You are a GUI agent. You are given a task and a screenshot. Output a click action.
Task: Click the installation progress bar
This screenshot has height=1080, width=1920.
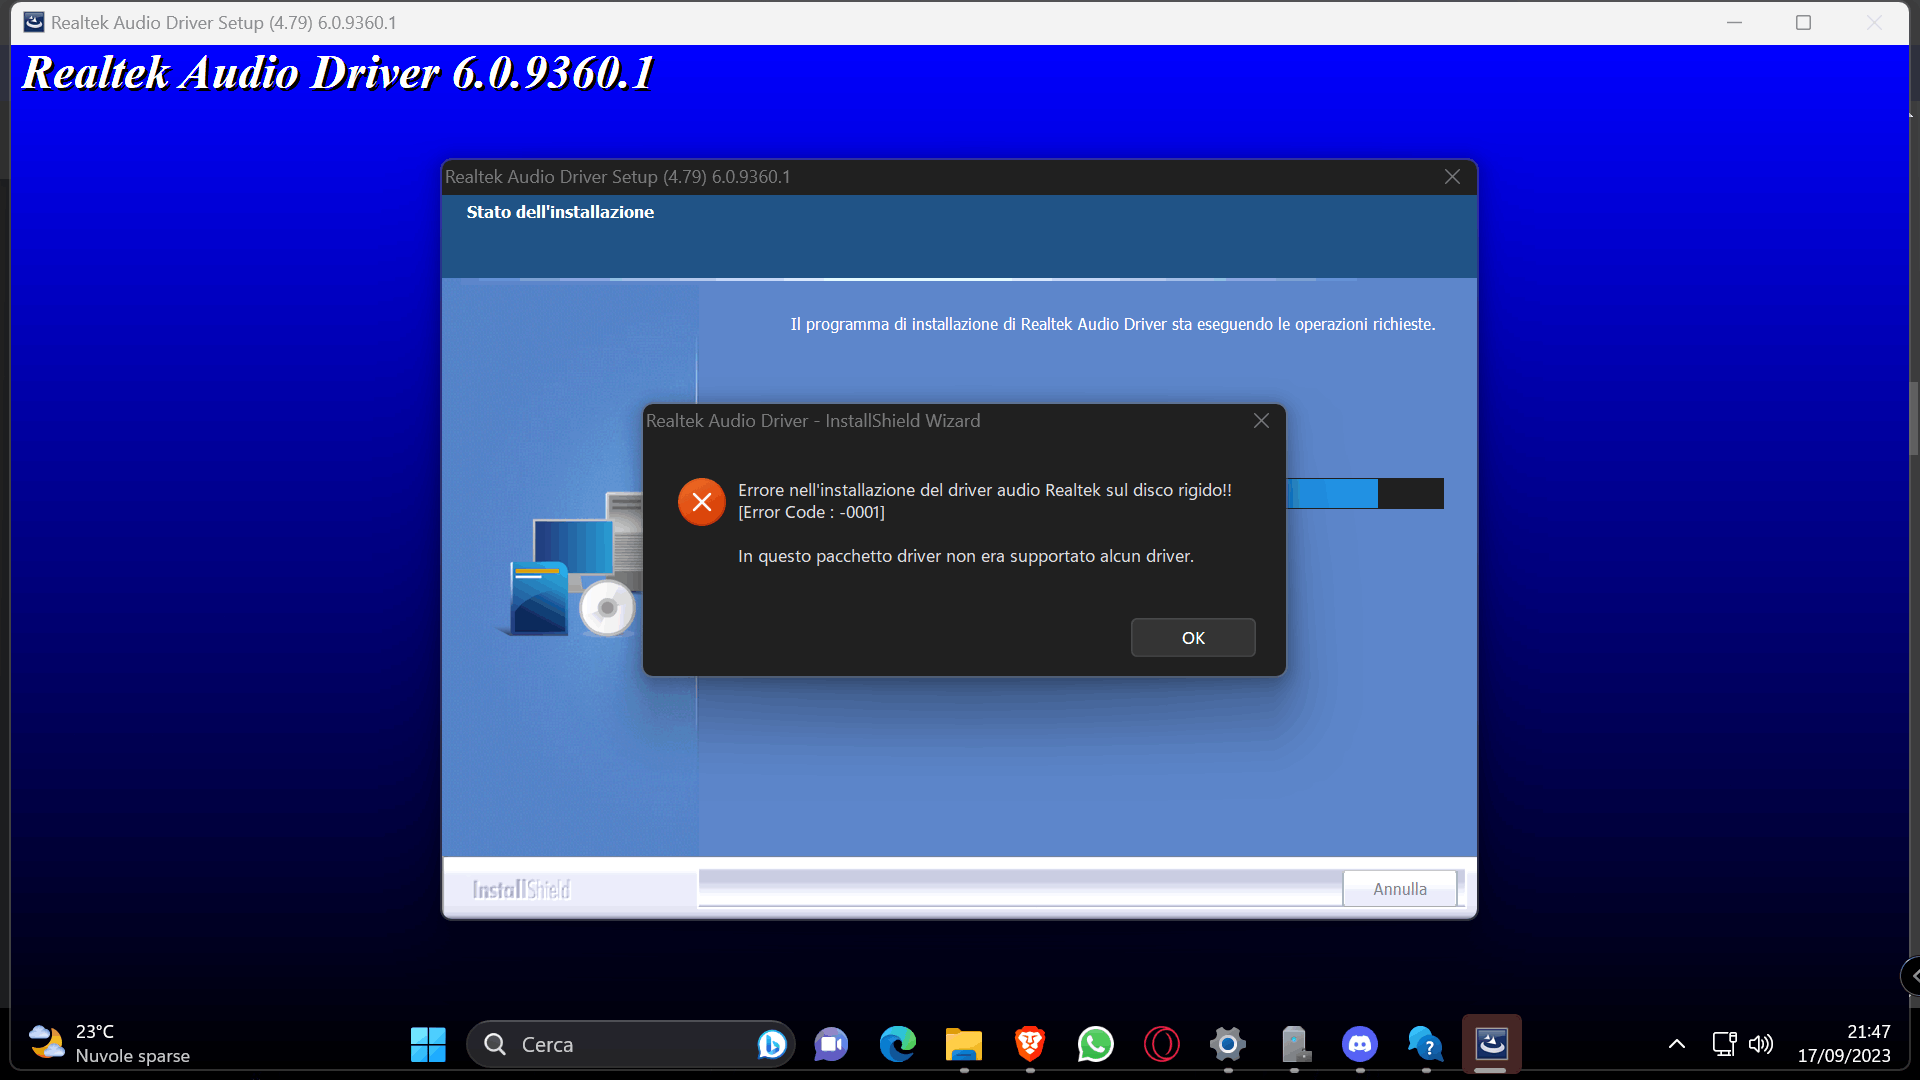[x=1364, y=494]
